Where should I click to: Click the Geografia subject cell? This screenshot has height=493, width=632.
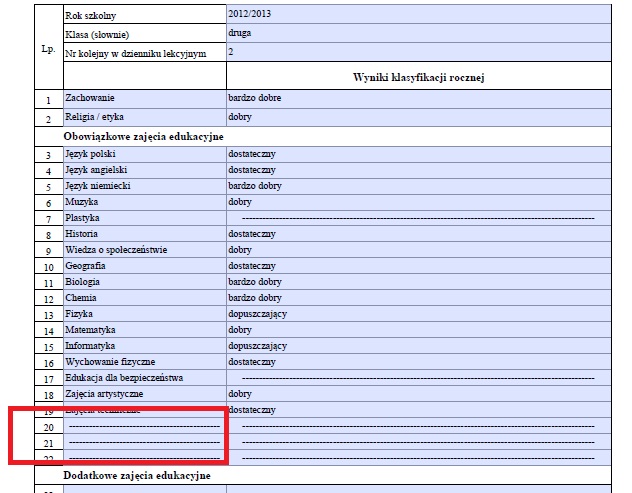145,266
